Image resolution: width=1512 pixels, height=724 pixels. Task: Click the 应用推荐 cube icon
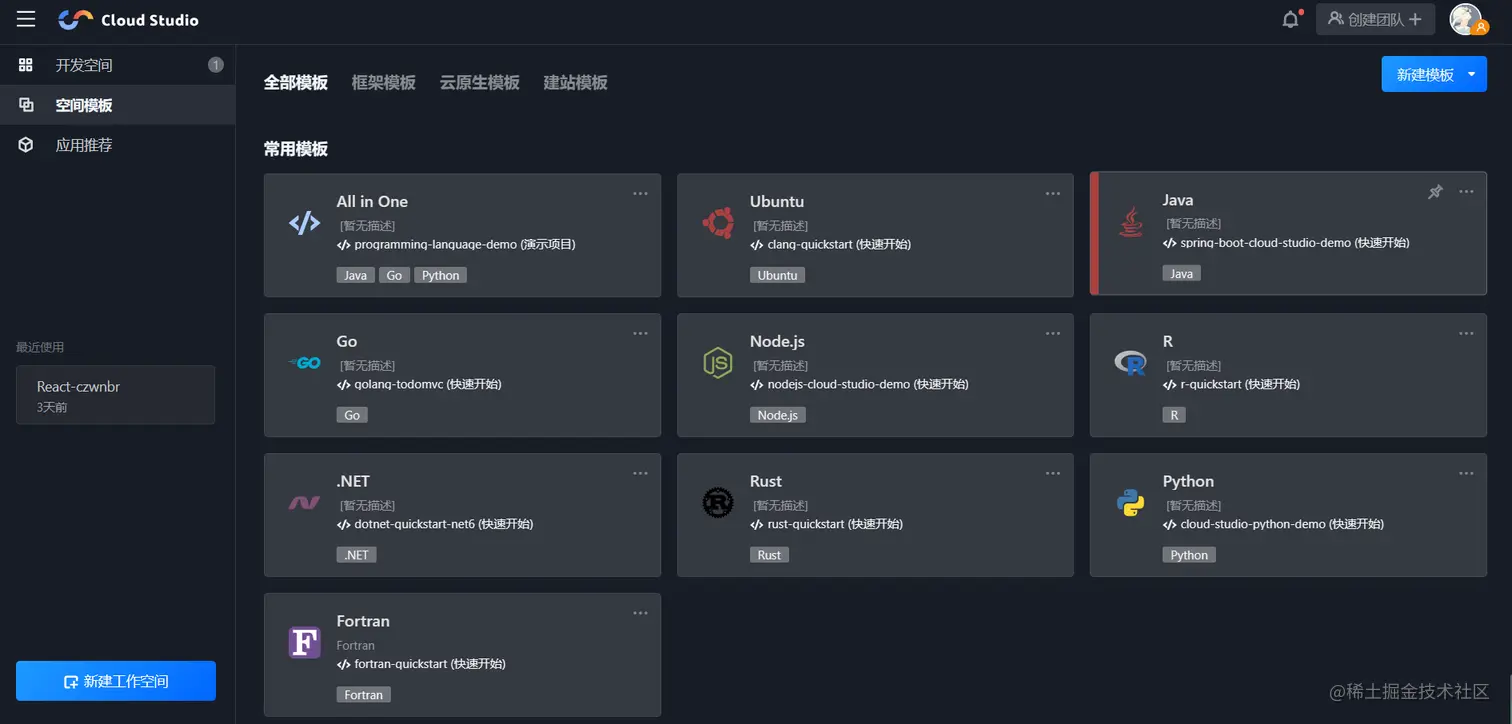(26, 145)
